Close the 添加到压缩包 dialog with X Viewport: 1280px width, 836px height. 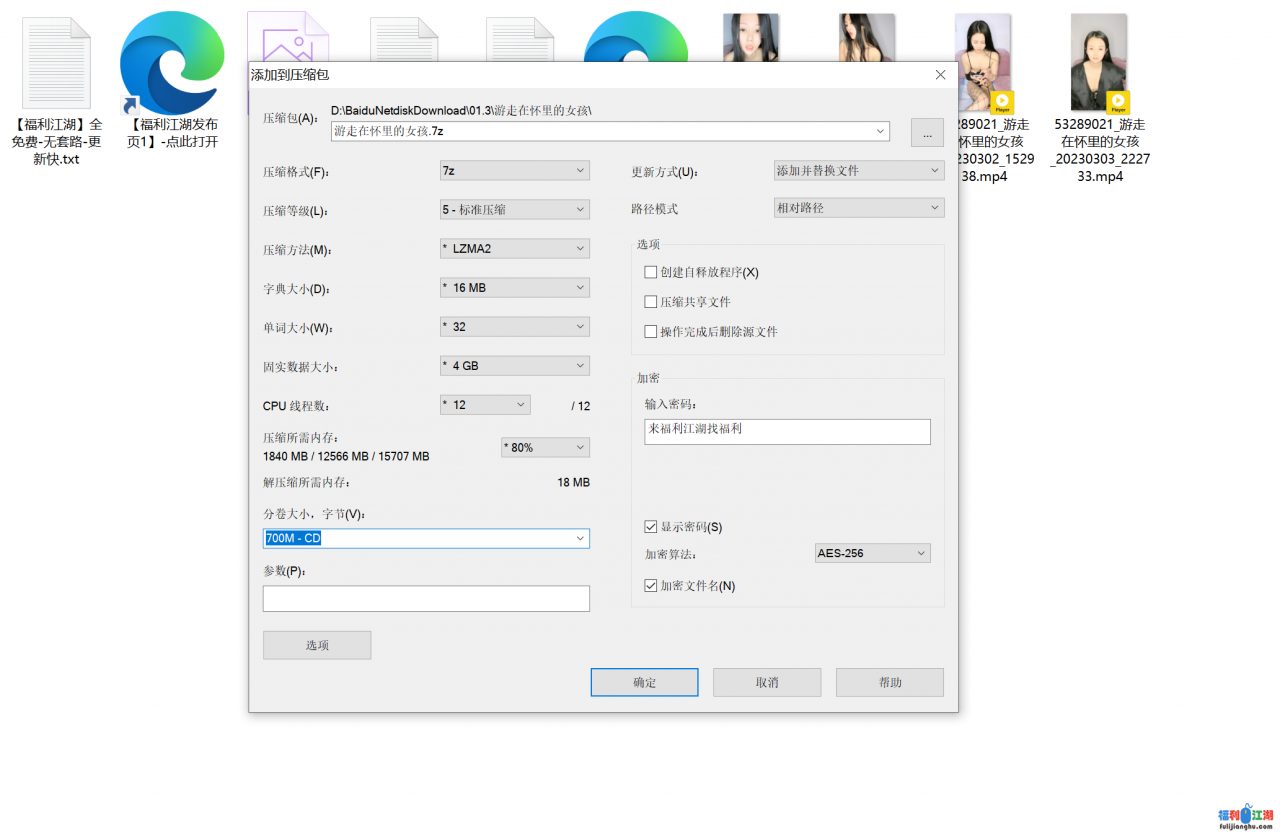pos(940,75)
